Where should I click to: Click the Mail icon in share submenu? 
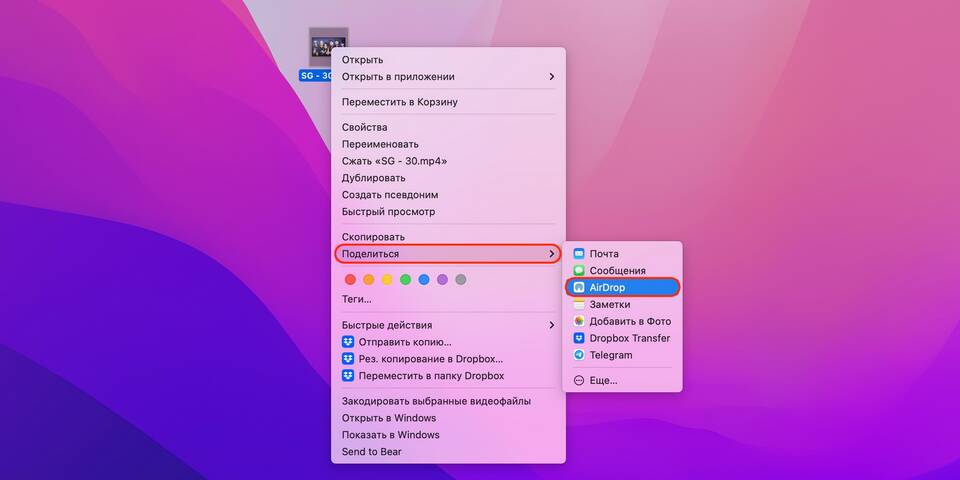(x=579, y=253)
